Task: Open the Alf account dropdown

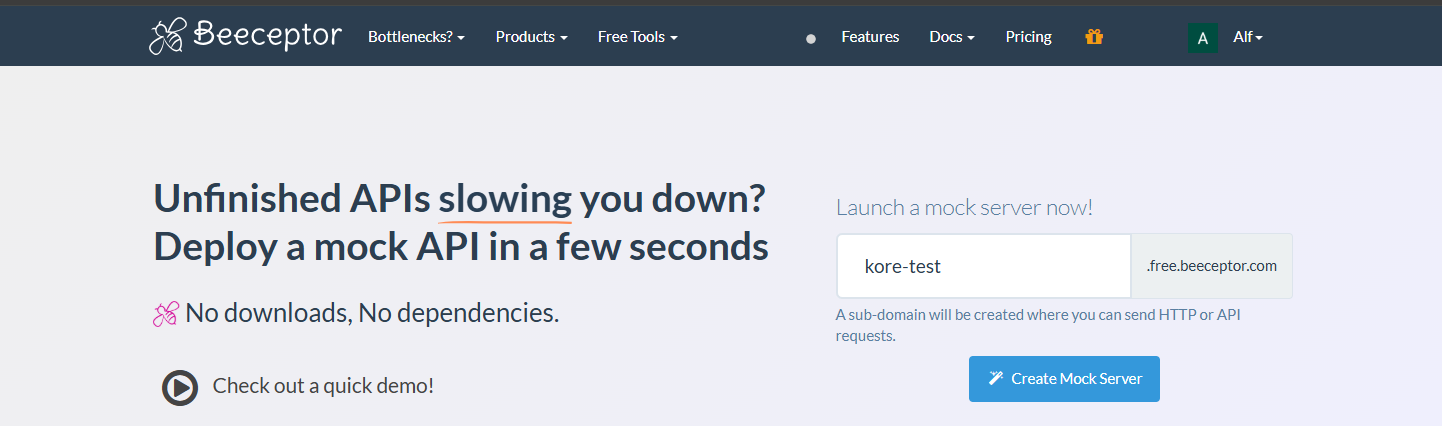Action: (x=1247, y=37)
